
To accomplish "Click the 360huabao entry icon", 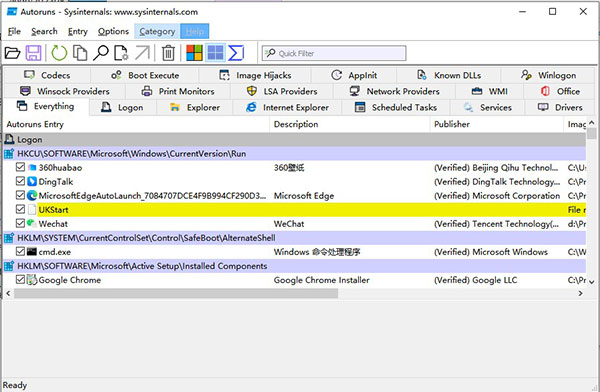I will [32, 168].
